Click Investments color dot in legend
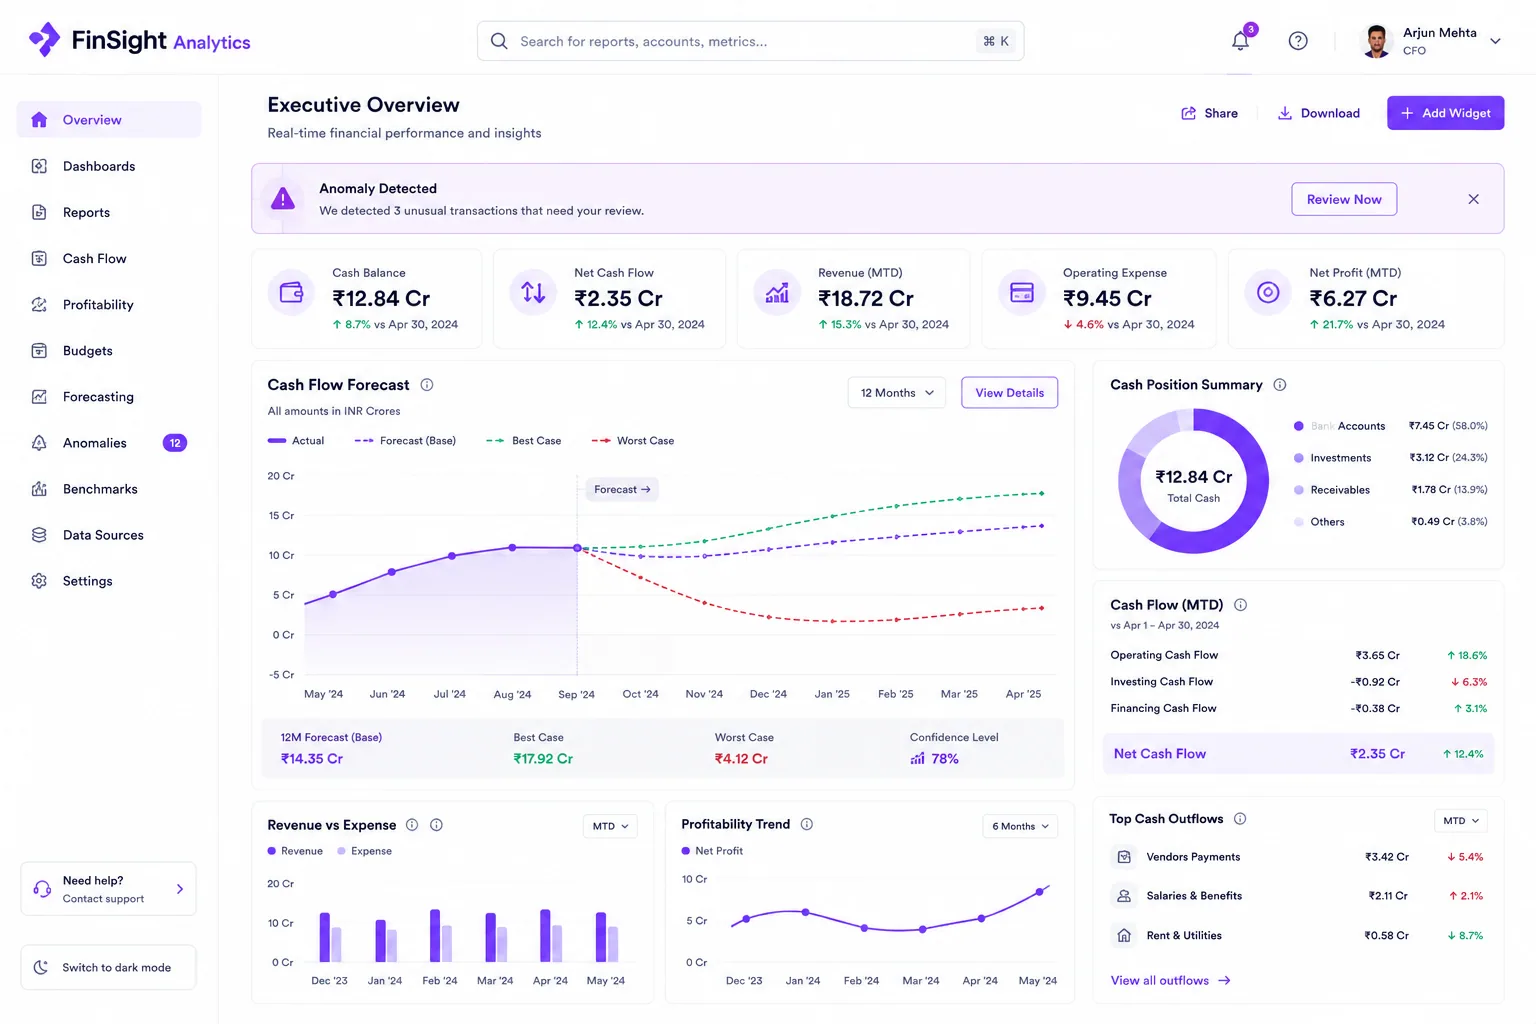 (1299, 458)
